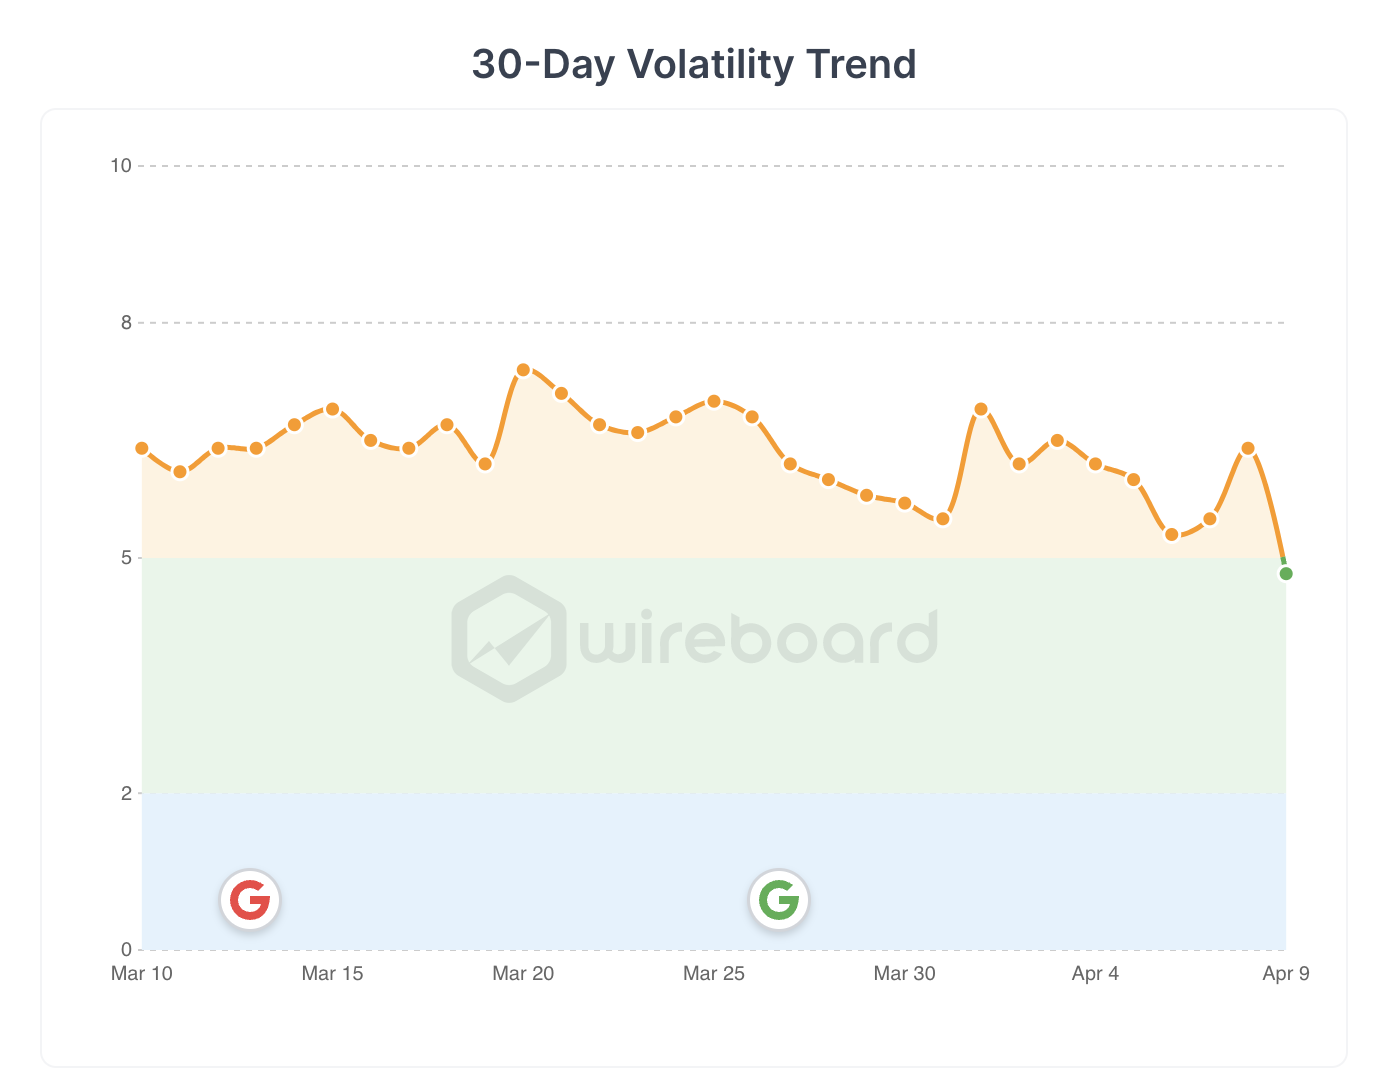Click the red Google update marker icon

[x=250, y=900]
